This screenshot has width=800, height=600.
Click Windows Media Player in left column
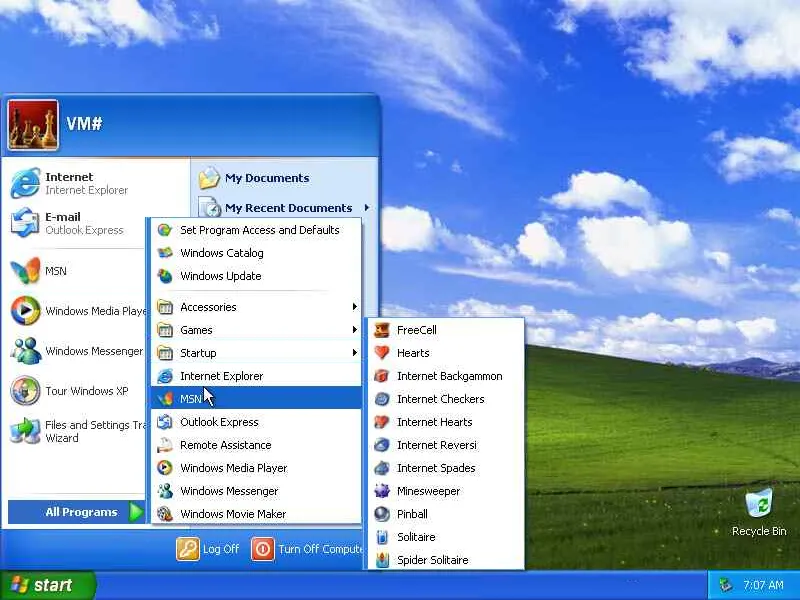coord(78,311)
